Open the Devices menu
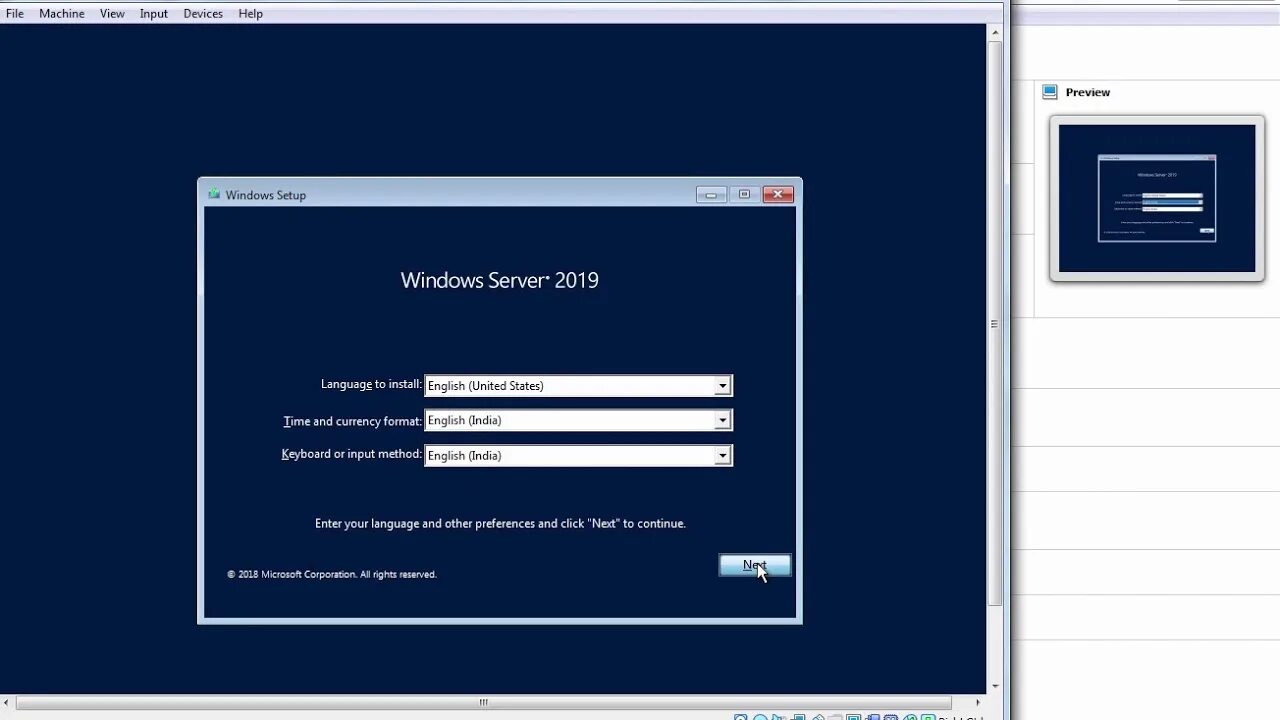1280x720 pixels. (x=203, y=13)
